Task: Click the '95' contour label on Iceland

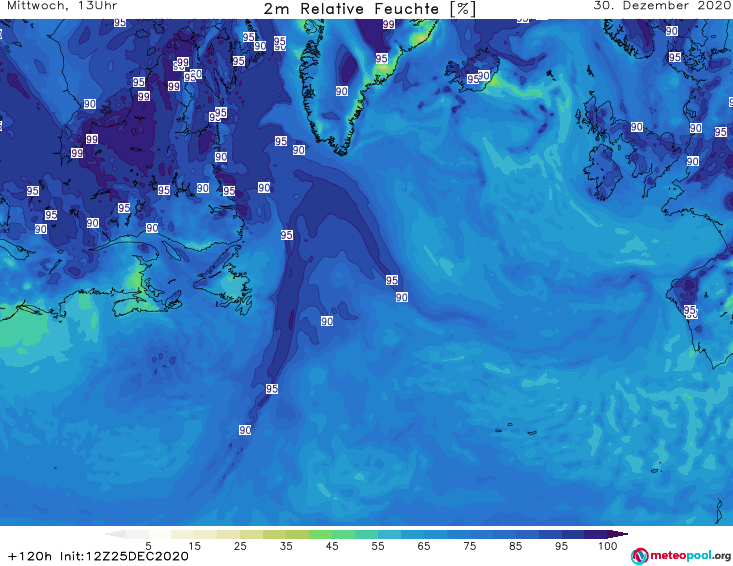Action: pyautogui.click(x=473, y=79)
